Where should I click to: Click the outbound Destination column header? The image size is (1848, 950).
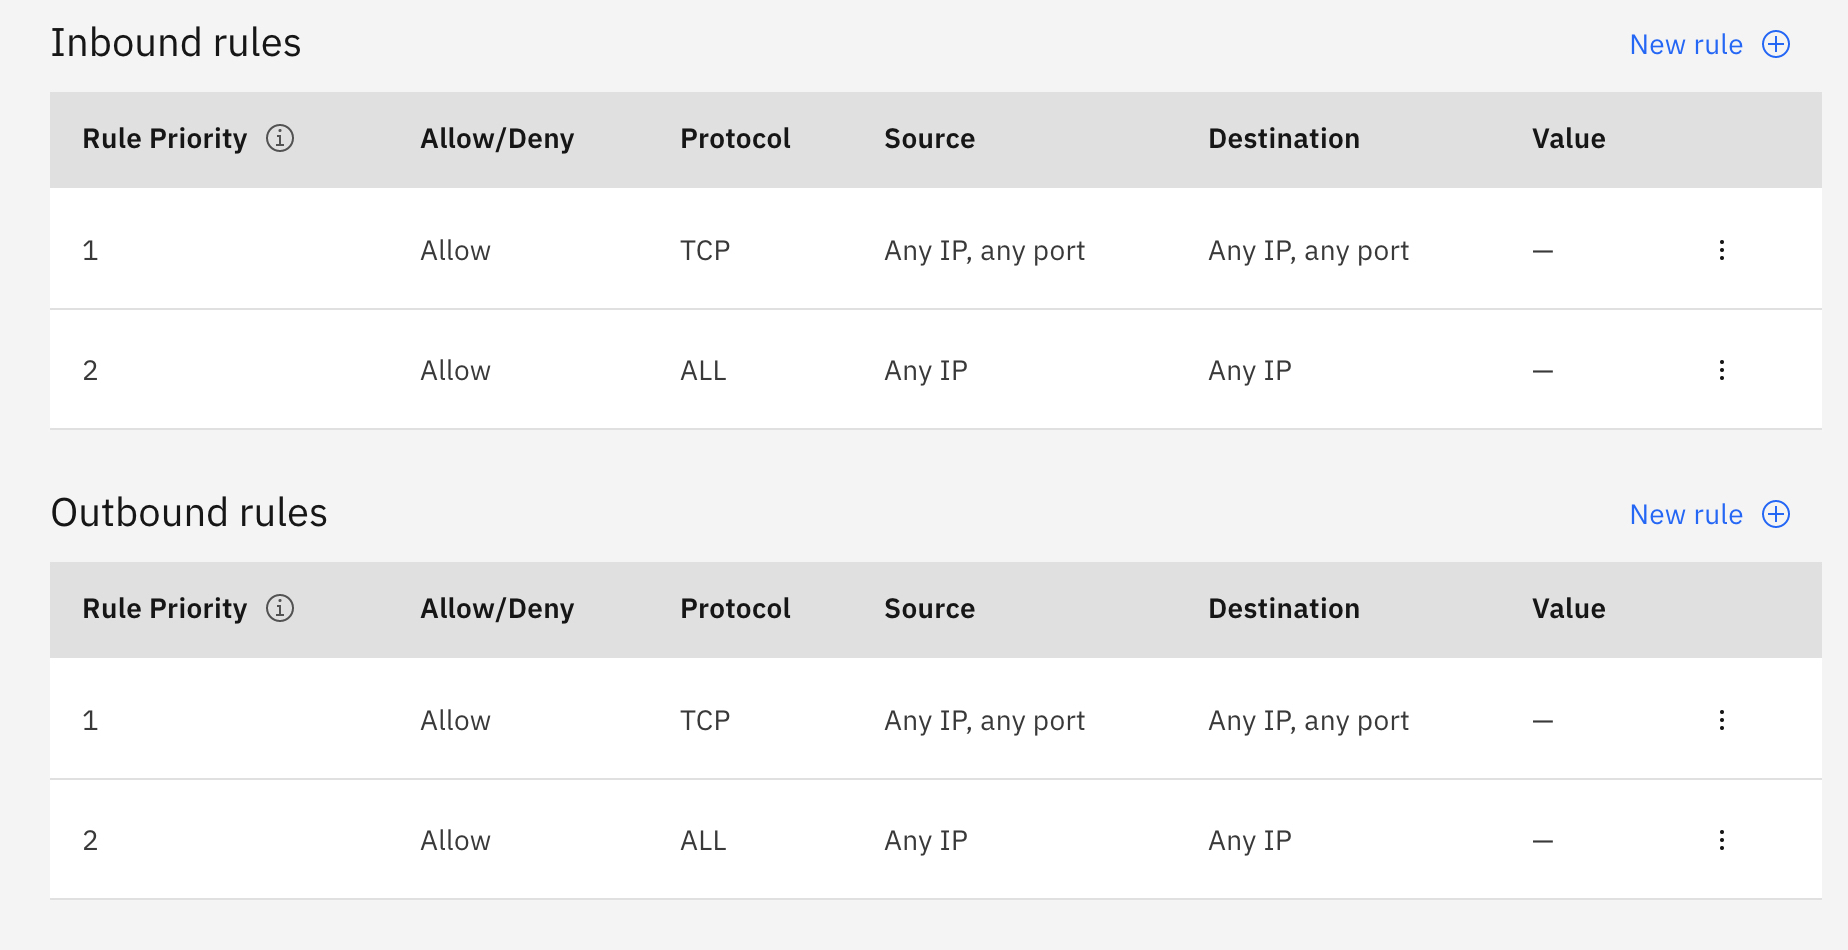[x=1283, y=609]
